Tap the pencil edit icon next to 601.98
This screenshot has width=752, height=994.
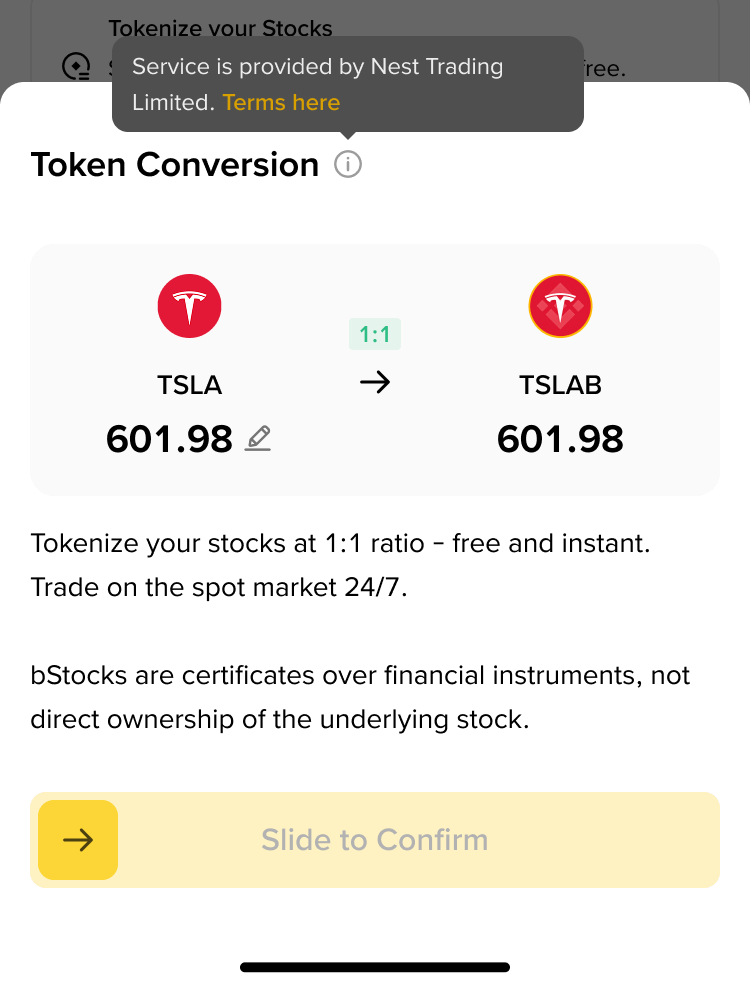click(258, 439)
